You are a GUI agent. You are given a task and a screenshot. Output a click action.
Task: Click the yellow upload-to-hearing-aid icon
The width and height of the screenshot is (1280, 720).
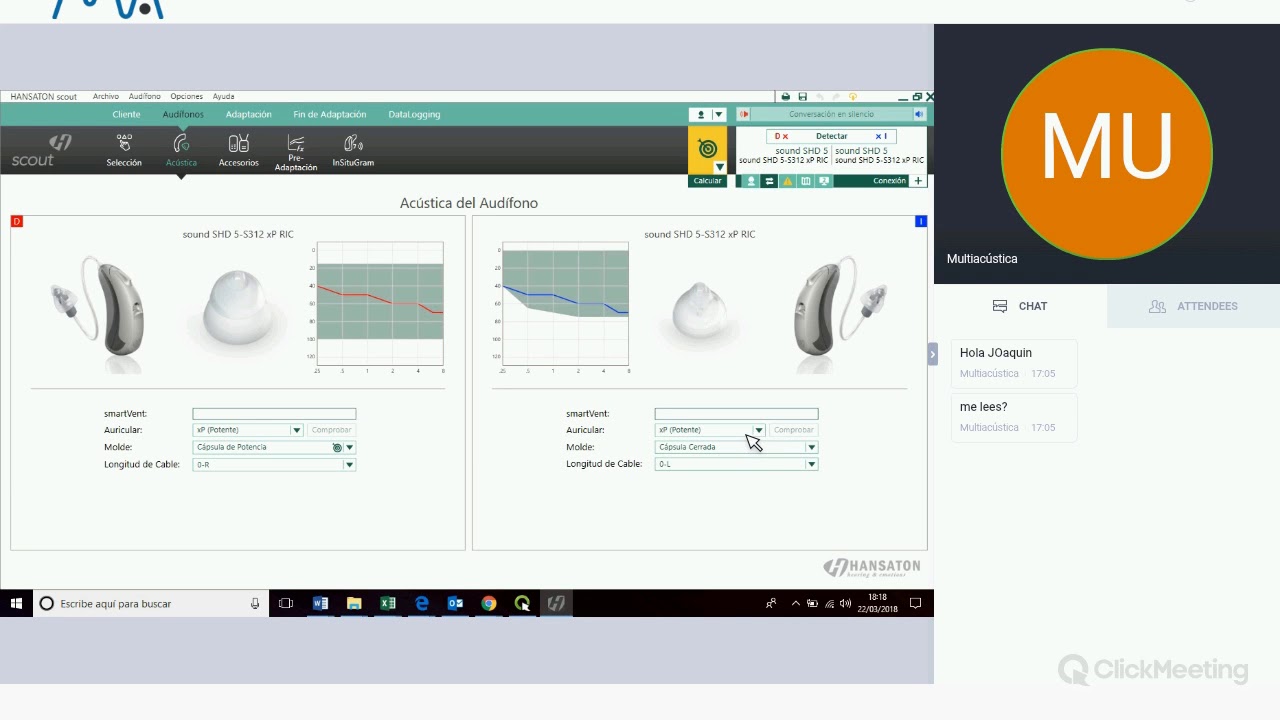pos(853,97)
